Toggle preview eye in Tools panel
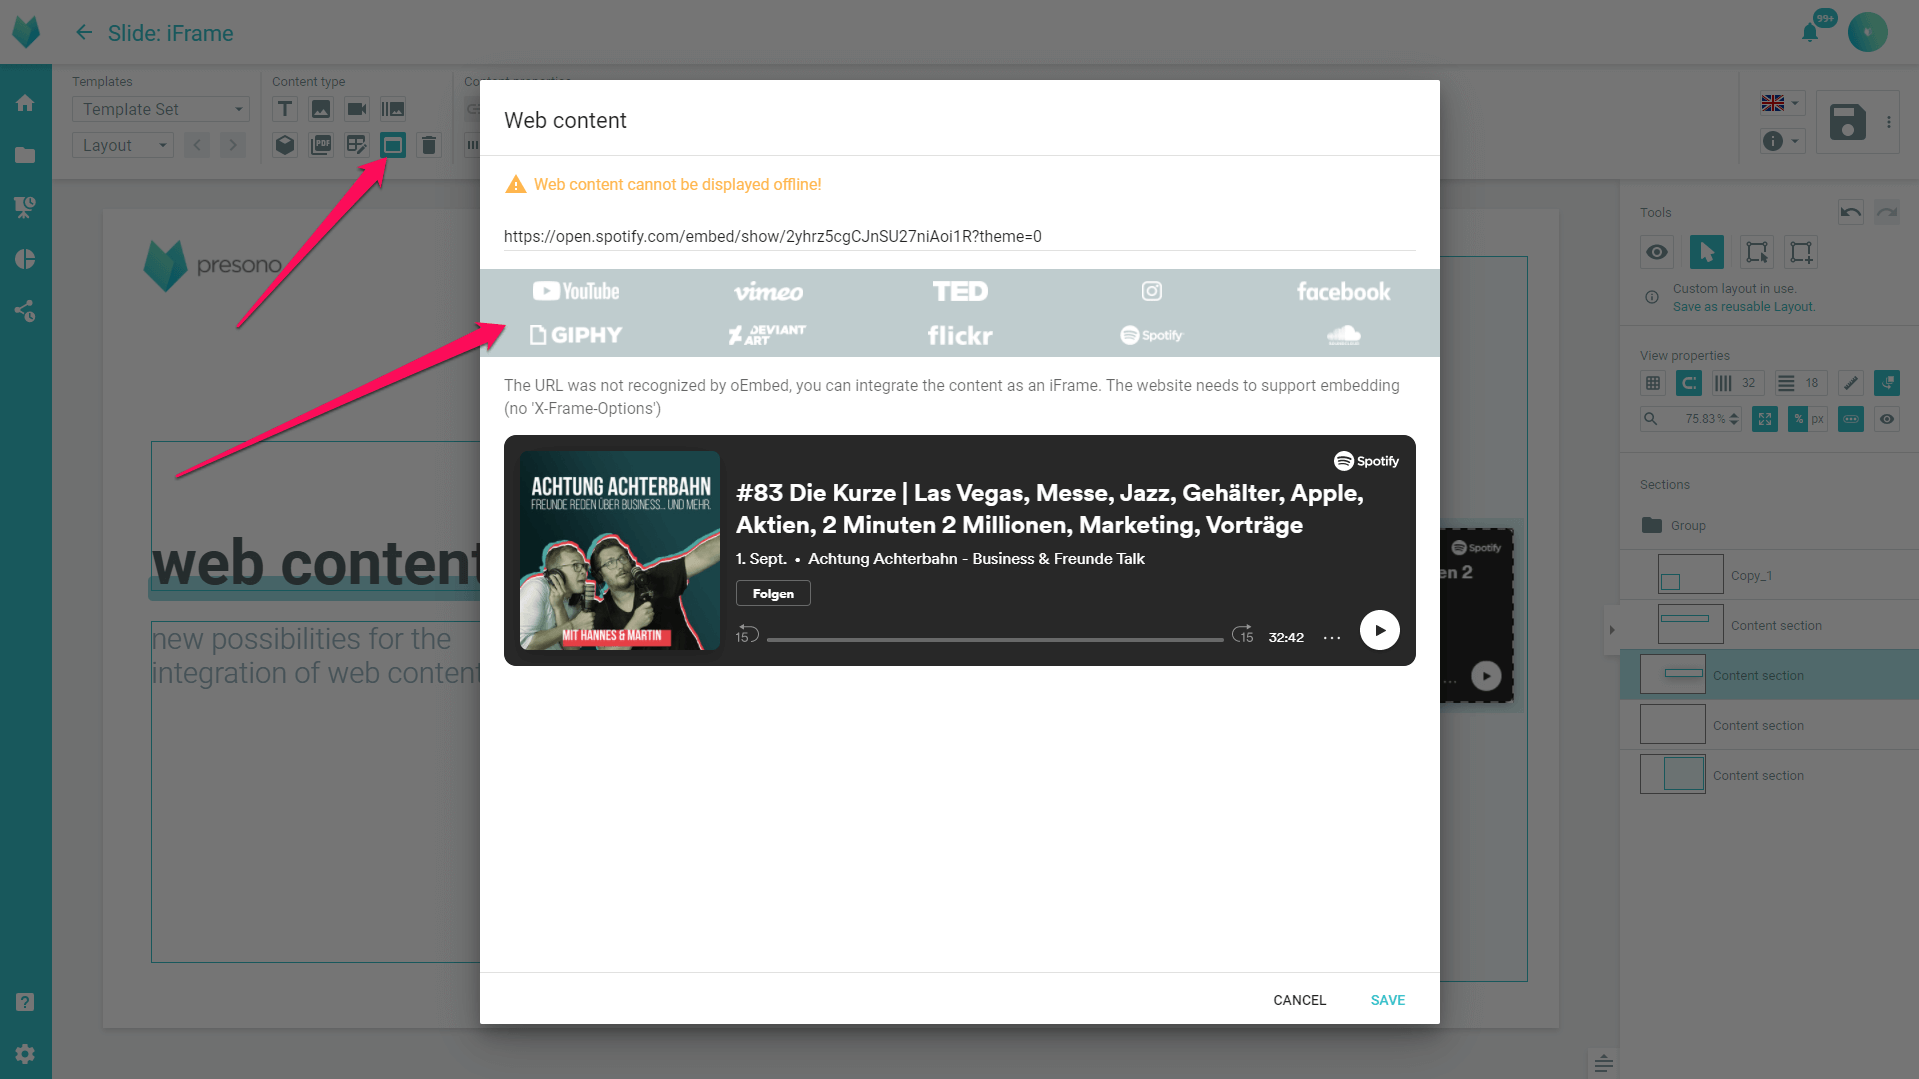This screenshot has height=1079, width=1919. tap(1657, 252)
